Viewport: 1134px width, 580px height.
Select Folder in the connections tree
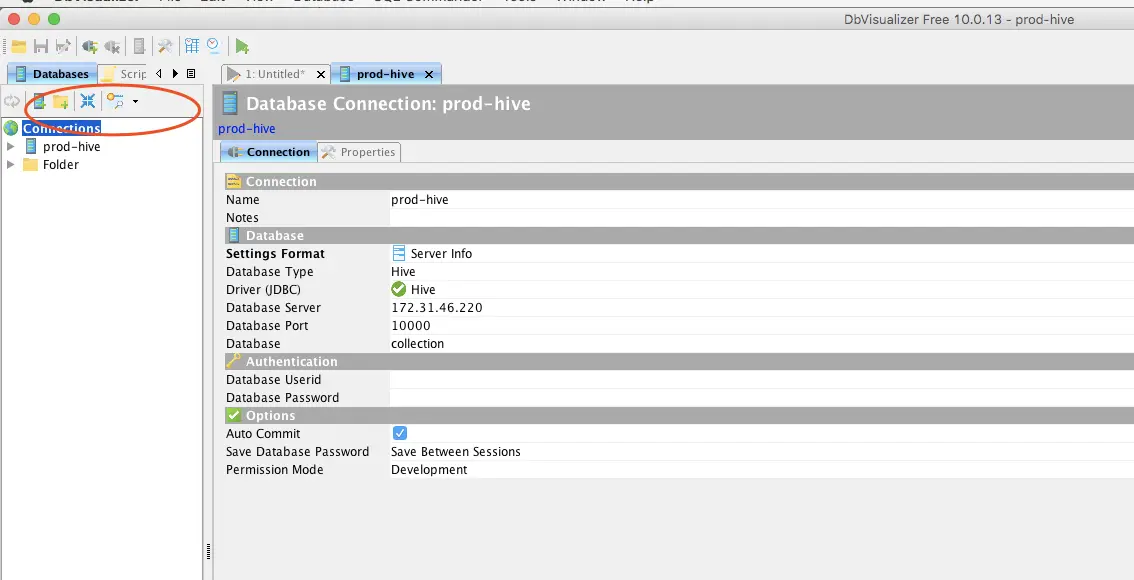click(61, 164)
